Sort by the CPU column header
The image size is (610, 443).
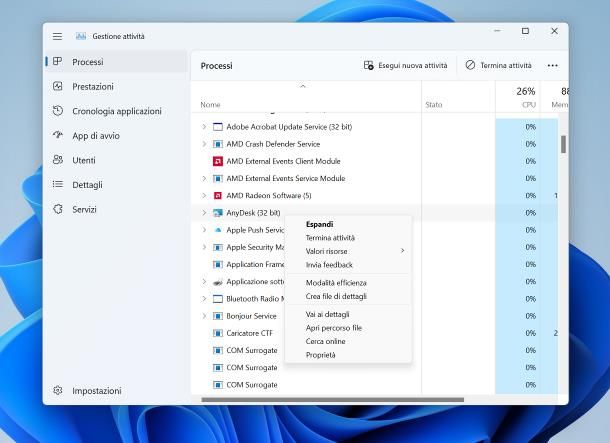(x=529, y=105)
